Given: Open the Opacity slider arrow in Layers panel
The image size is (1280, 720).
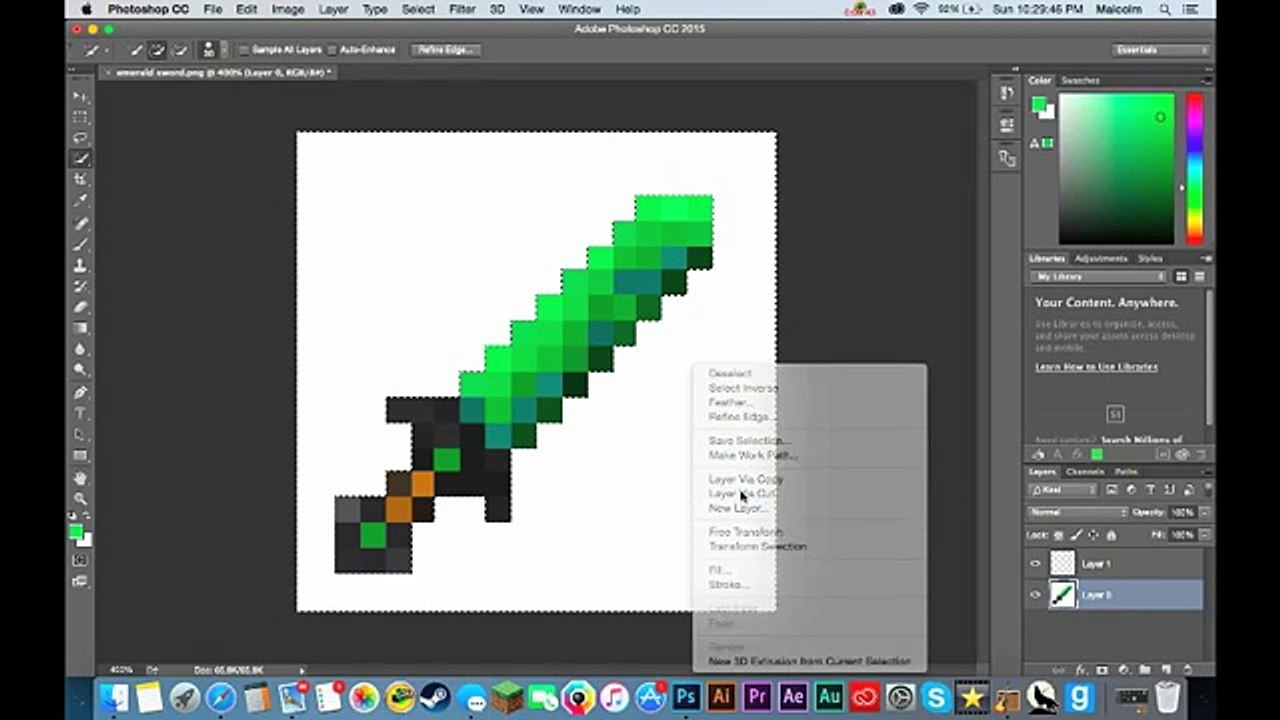Looking at the screenshot, I should (1203, 512).
